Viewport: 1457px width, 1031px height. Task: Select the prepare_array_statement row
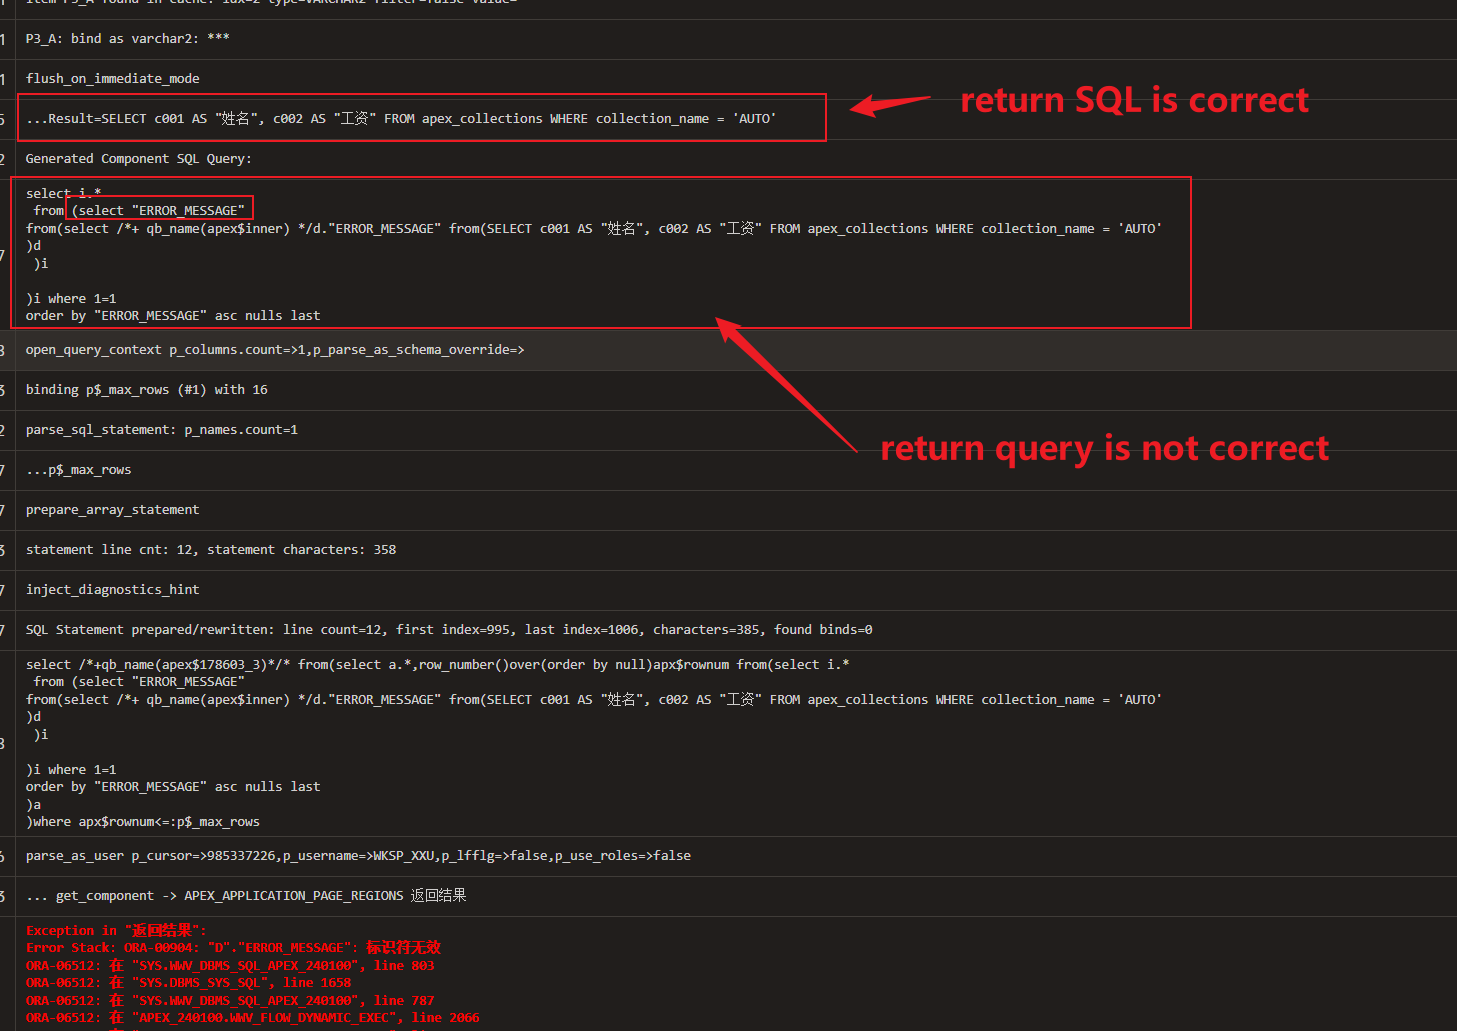(112, 510)
